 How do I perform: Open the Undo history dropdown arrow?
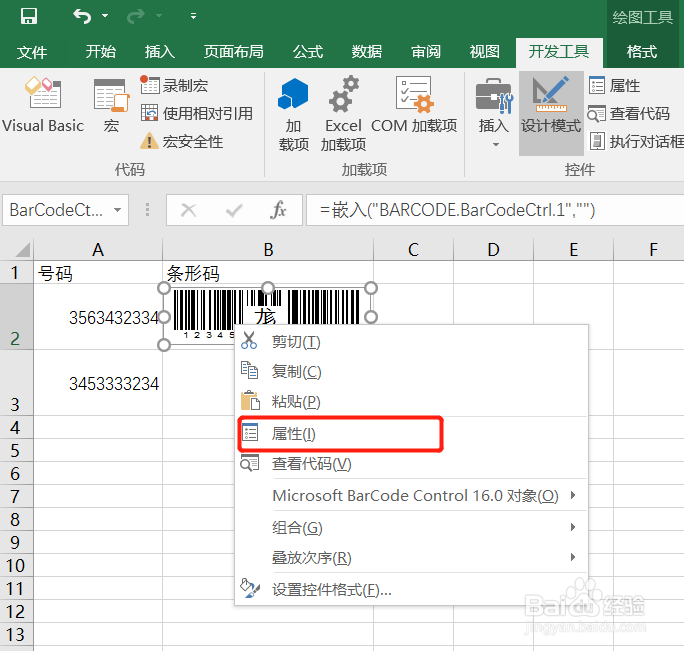105,16
